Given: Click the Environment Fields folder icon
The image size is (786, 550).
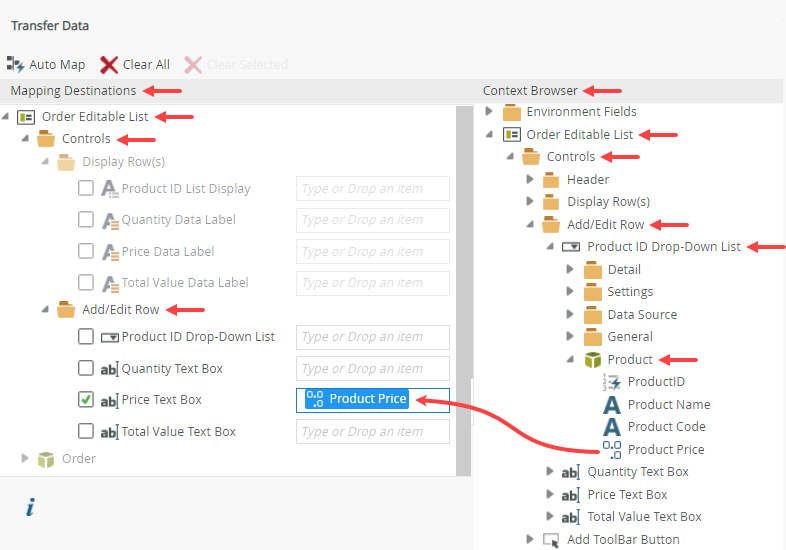Looking at the screenshot, I should click(511, 112).
